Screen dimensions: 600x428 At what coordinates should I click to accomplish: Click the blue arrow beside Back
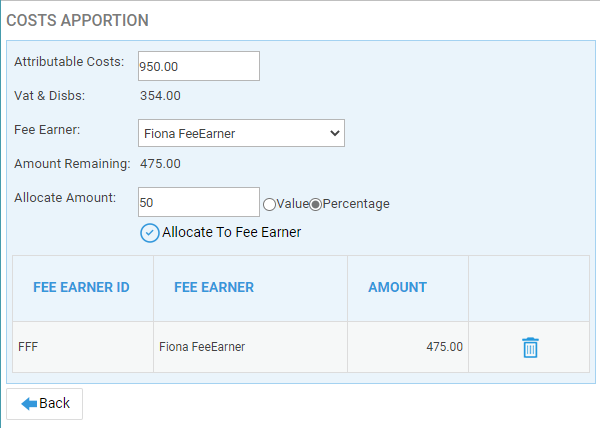29,404
